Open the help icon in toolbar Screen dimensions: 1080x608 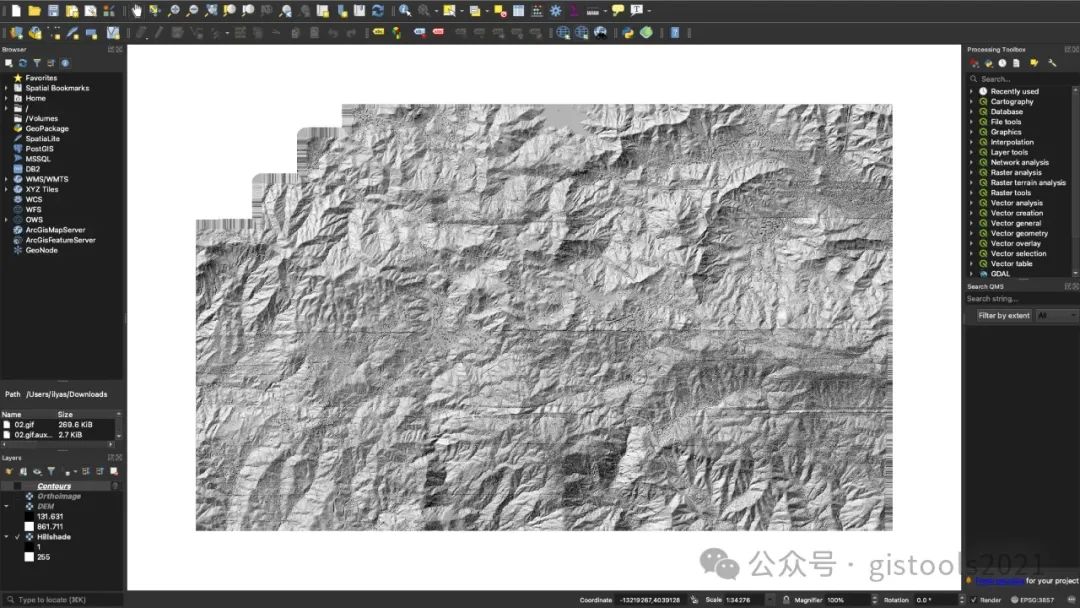click(675, 32)
